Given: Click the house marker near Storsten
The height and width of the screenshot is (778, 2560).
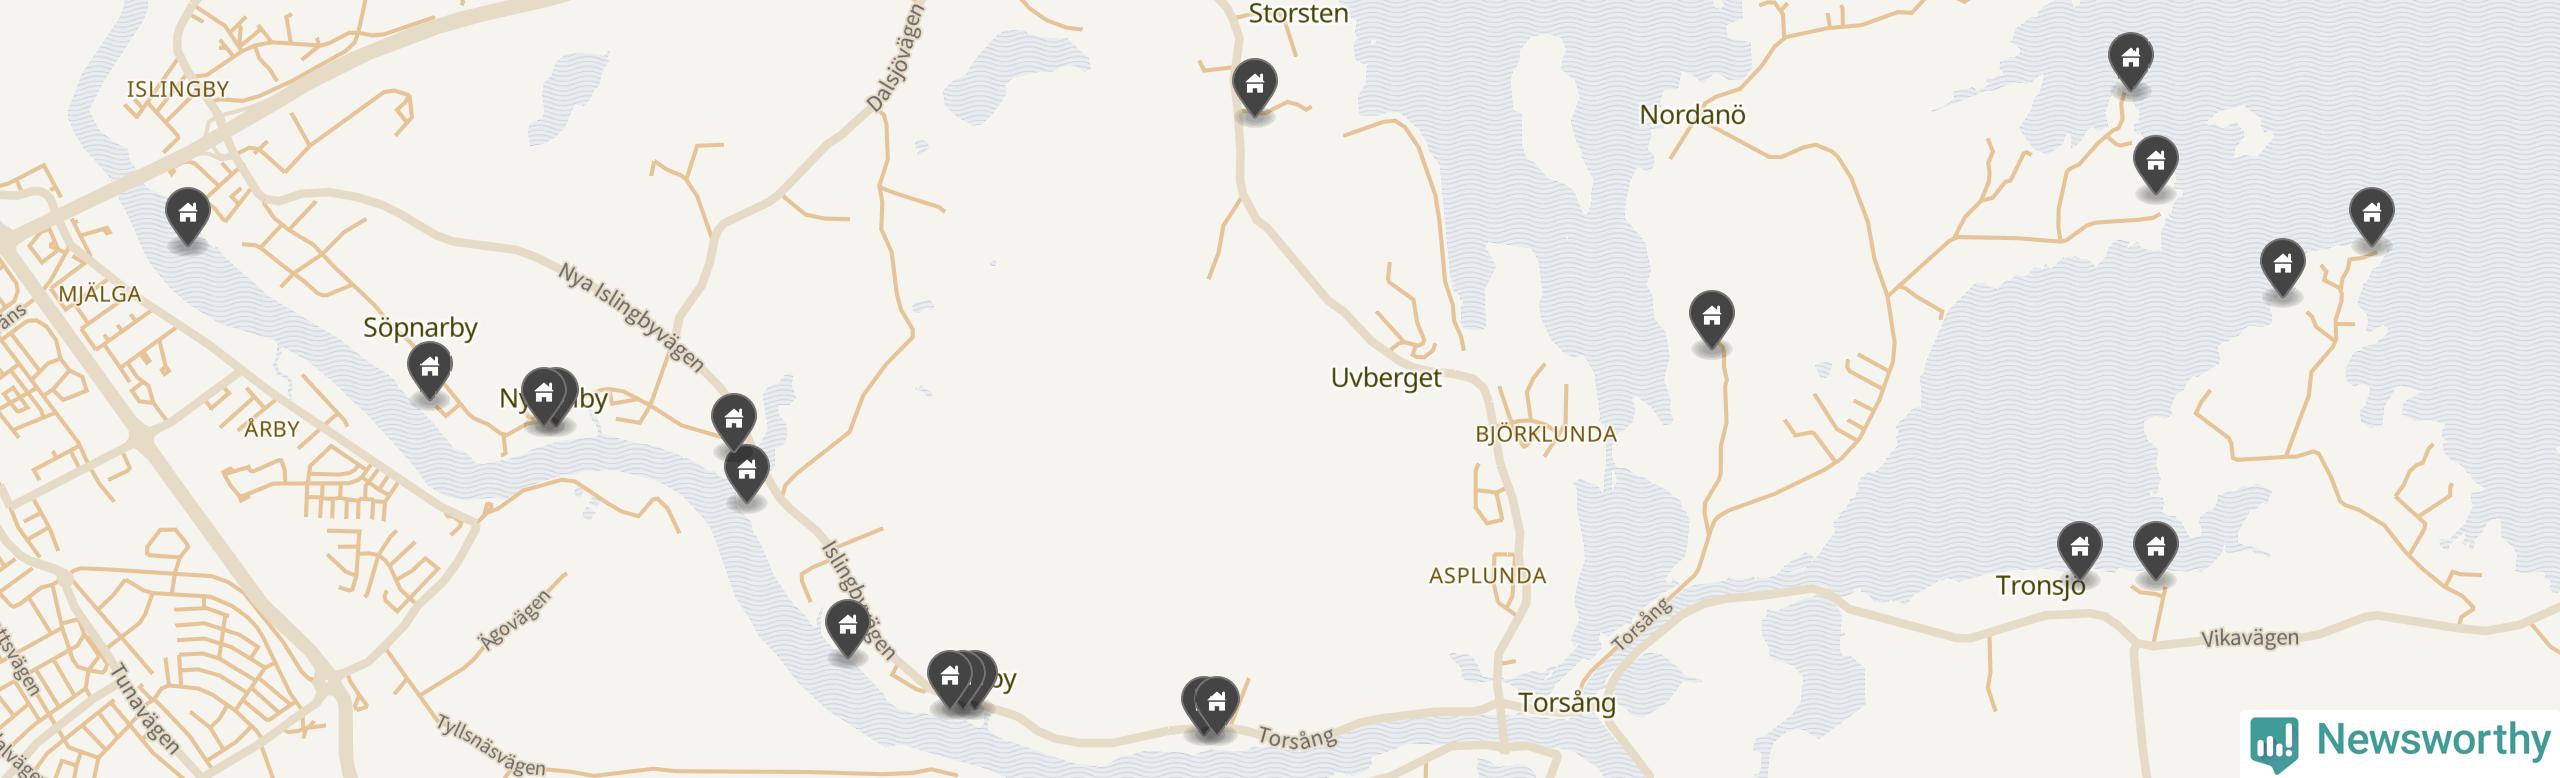Looking at the screenshot, I should (1254, 87).
